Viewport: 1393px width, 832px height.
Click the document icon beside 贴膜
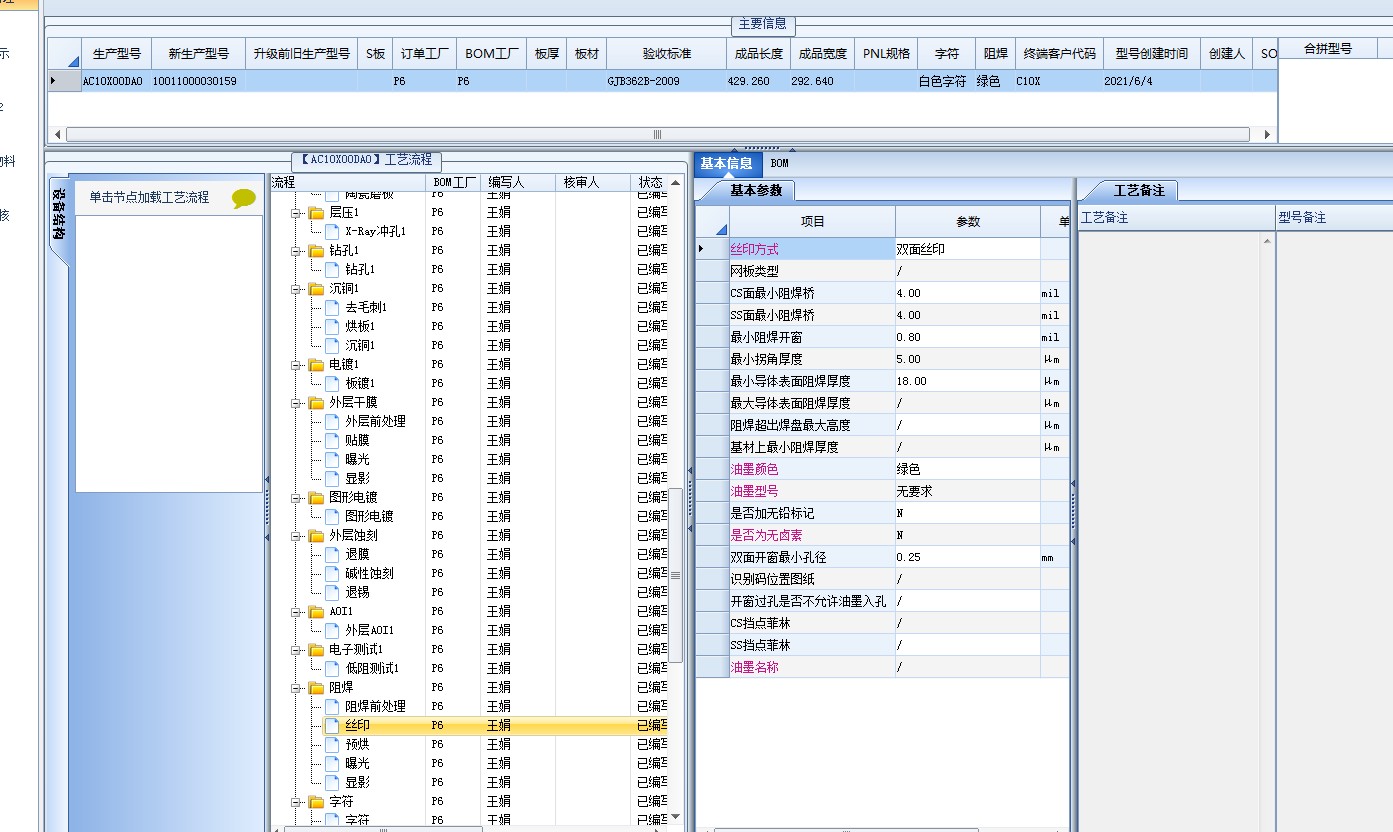click(x=333, y=440)
